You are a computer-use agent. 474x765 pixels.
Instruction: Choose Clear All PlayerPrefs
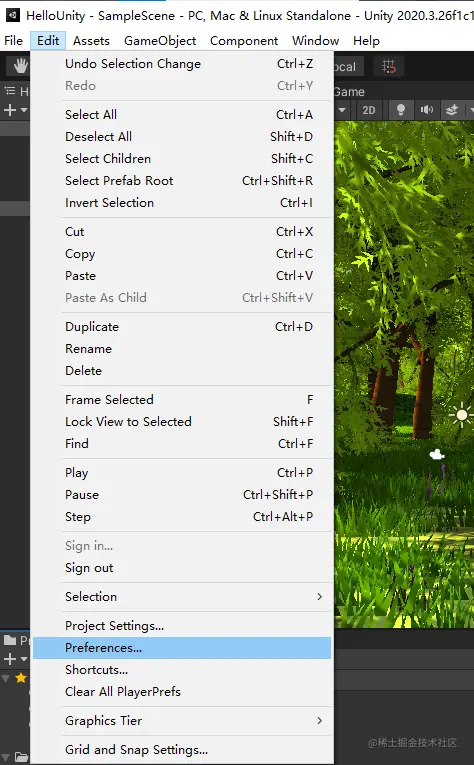coord(182,691)
